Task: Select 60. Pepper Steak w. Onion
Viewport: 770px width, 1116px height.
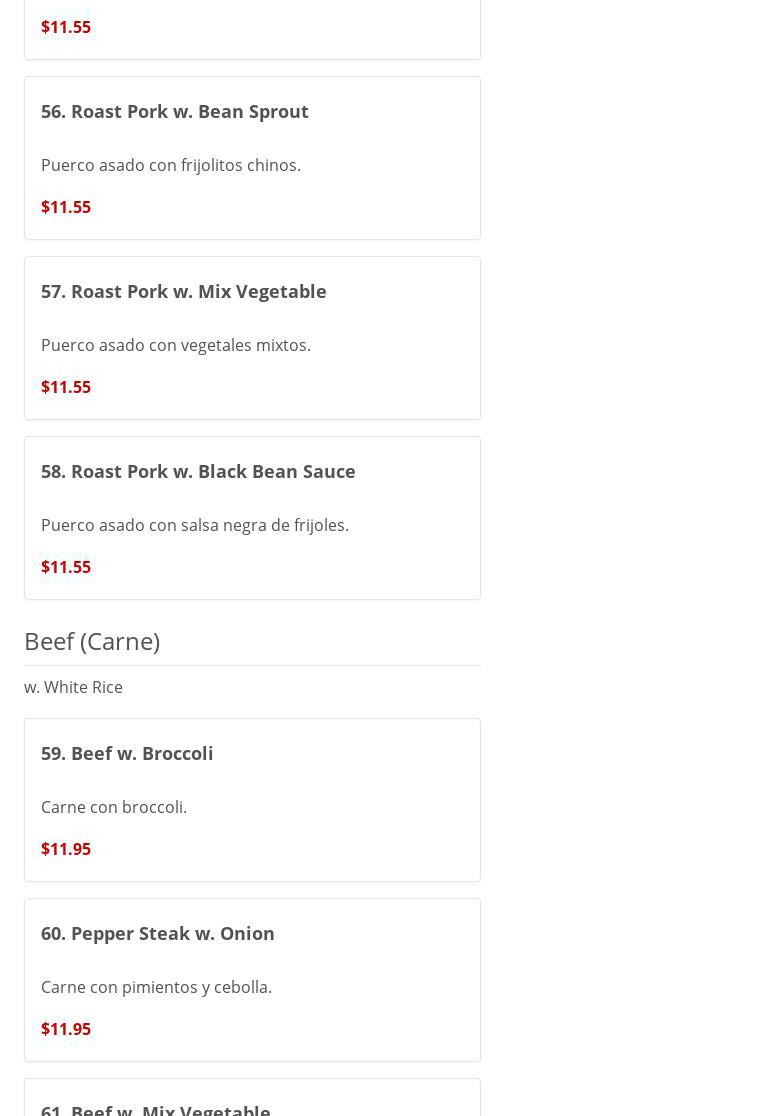Action: tap(158, 933)
